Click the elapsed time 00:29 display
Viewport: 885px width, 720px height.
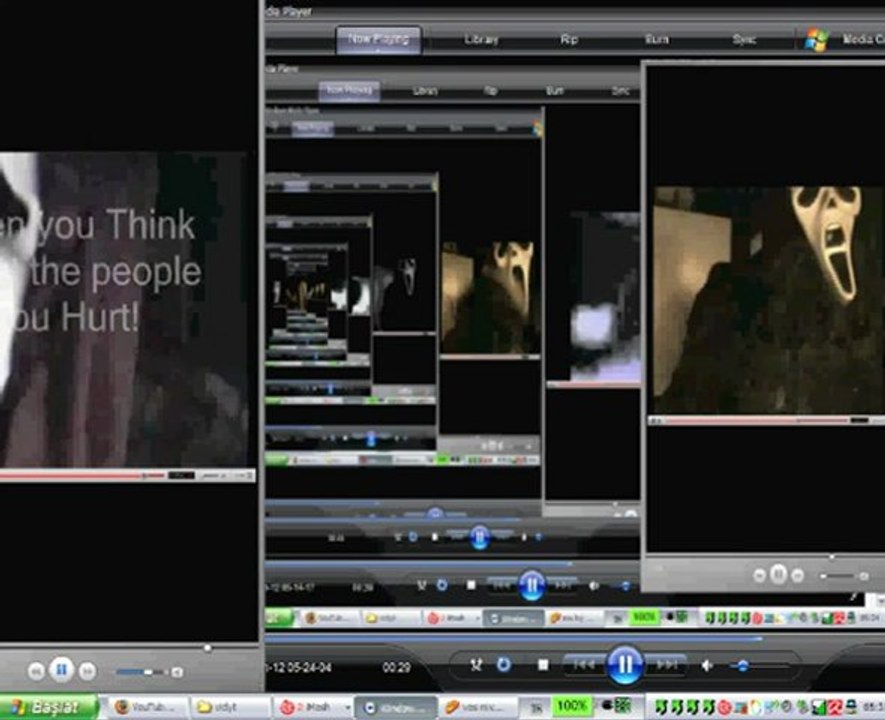[x=396, y=668]
